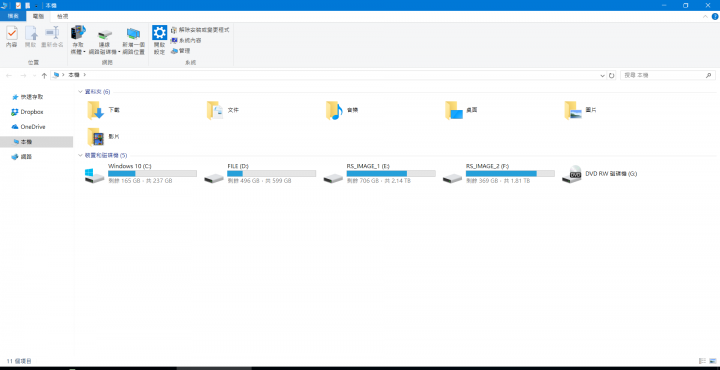Click 解除安裝或變更程式 uninstall or change program
The image size is (720, 370).
pyautogui.click(x=200, y=30)
